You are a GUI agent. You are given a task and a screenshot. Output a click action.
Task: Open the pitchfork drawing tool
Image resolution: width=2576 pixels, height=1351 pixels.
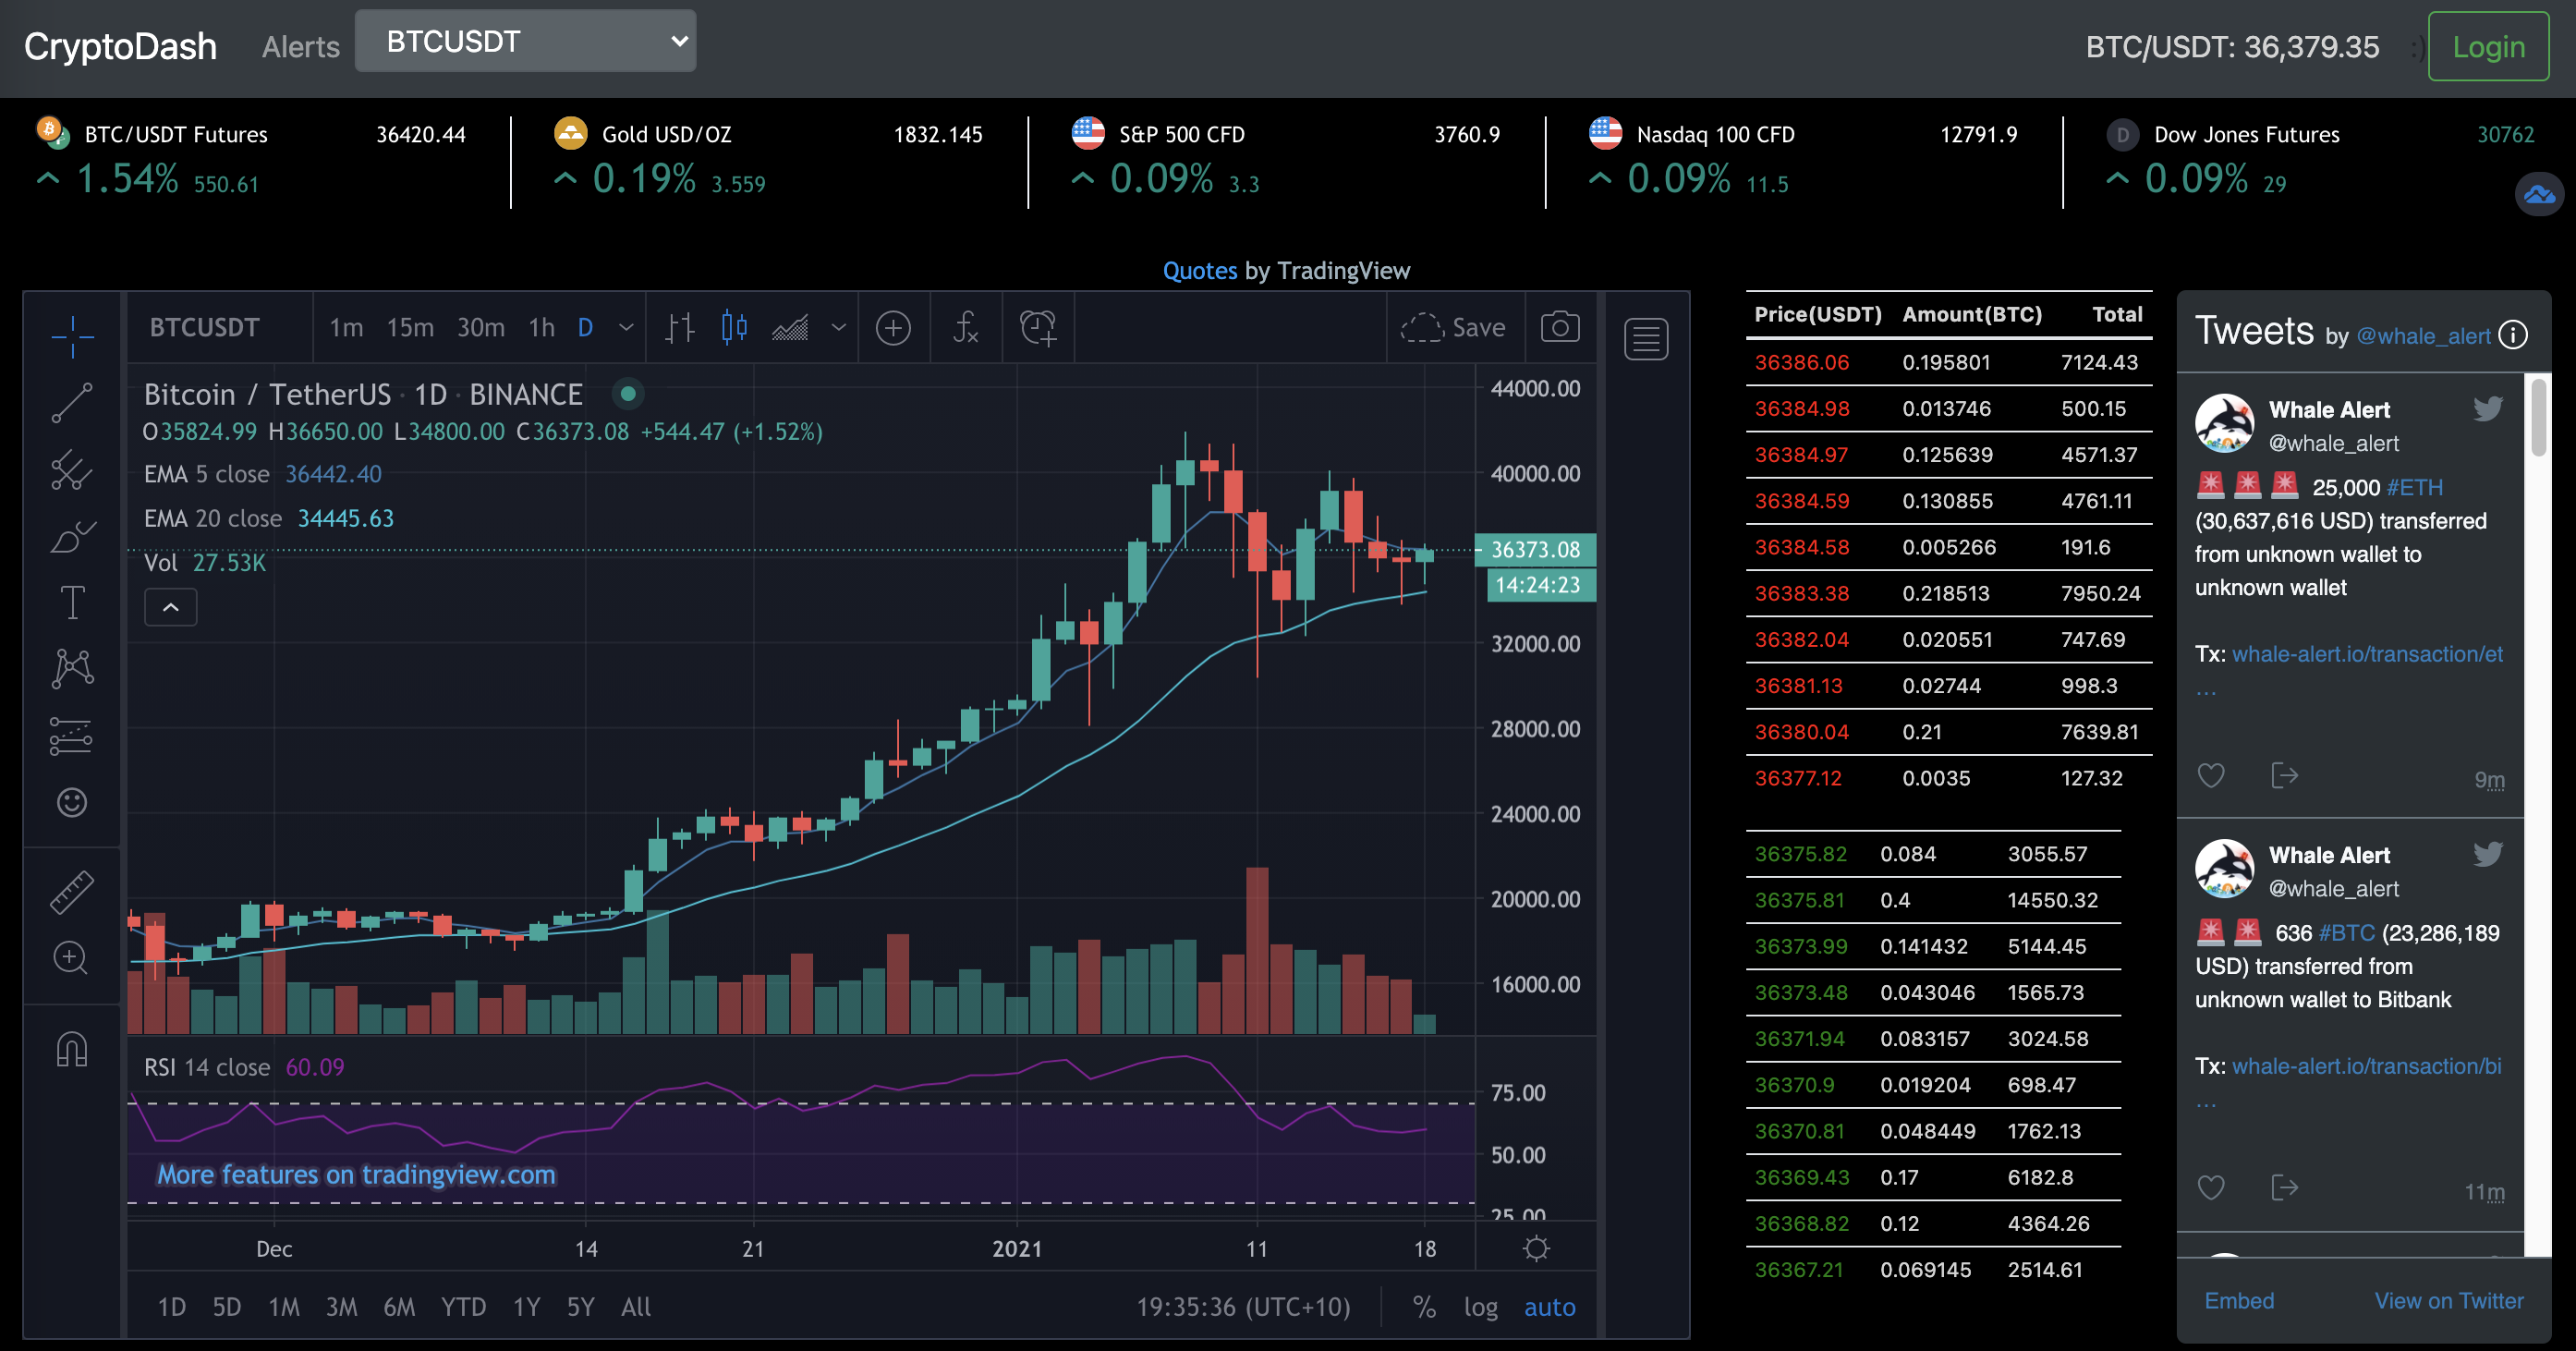point(72,470)
